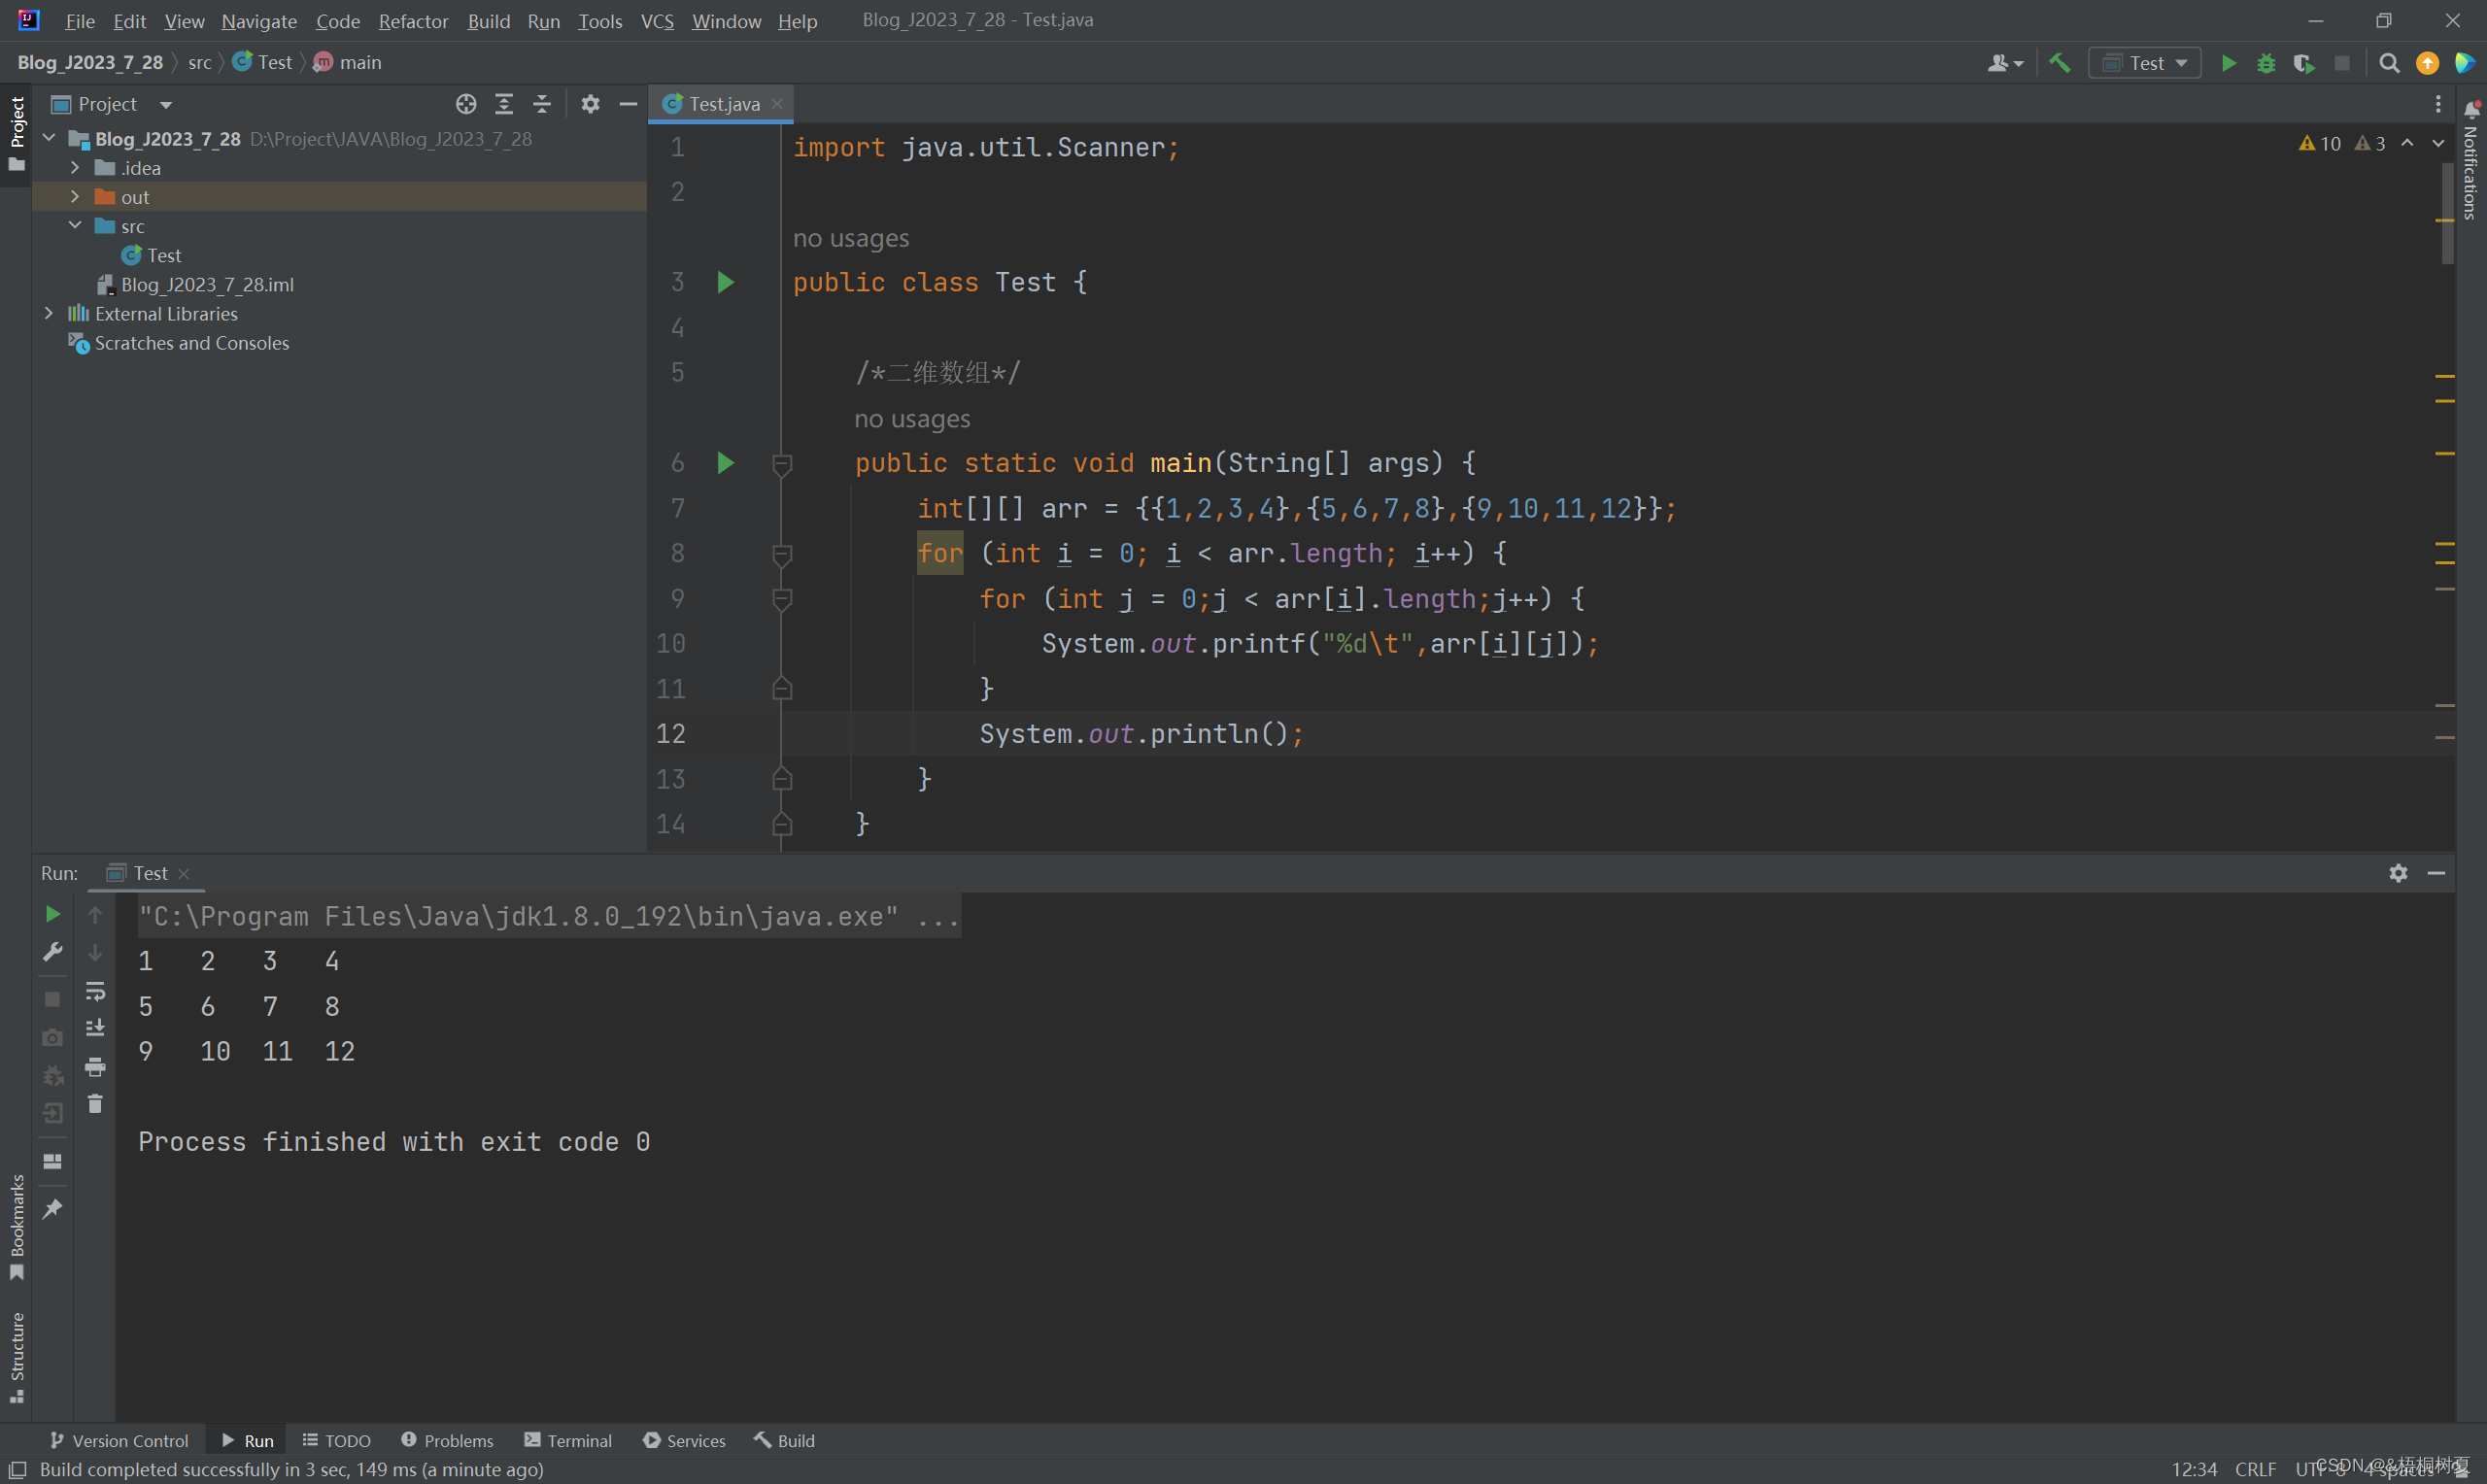This screenshot has height=1484, width=2487.
Task: Open the Test run configuration dropdown
Action: [x=2144, y=63]
